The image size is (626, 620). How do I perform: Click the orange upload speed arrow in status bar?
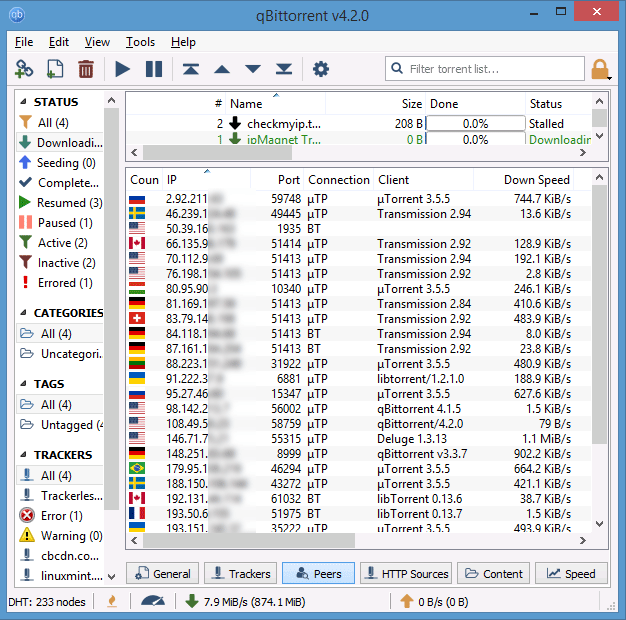(x=407, y=601)
